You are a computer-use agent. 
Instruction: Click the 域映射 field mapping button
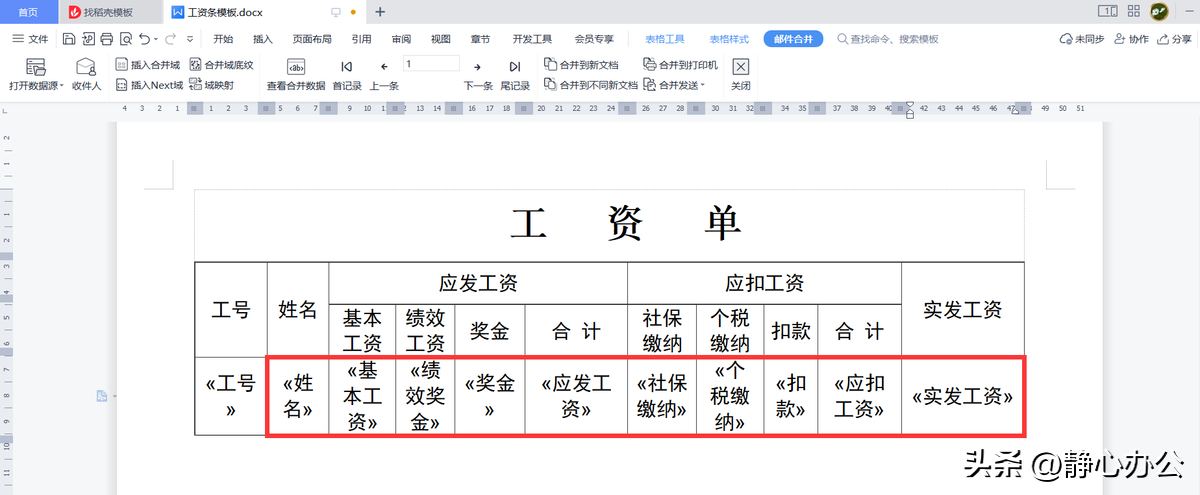[211, 85]
